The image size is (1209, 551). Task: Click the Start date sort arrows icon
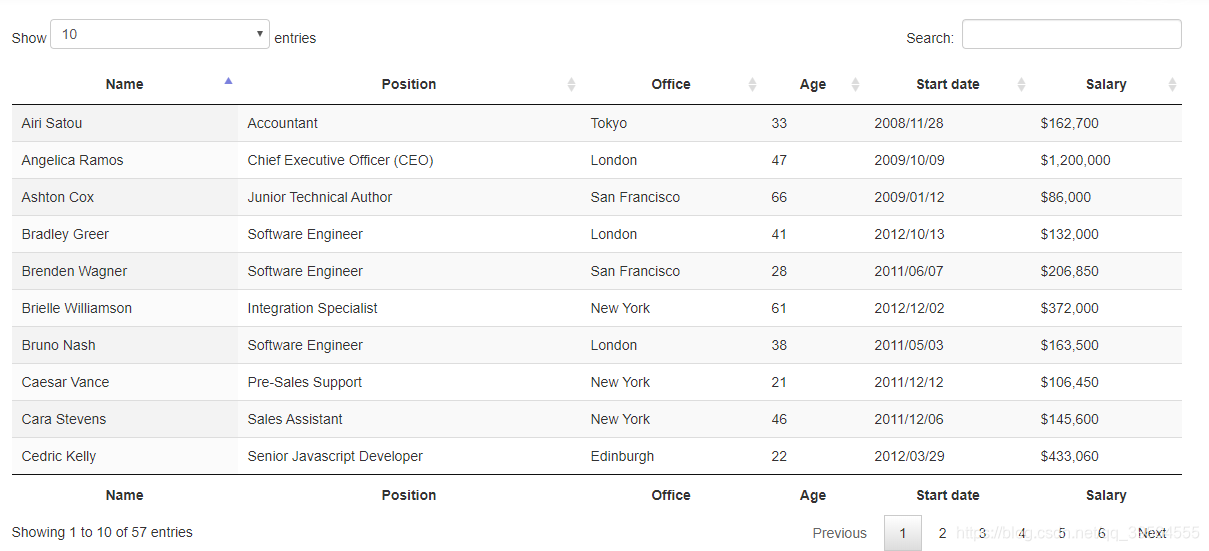pos(1021,85)
